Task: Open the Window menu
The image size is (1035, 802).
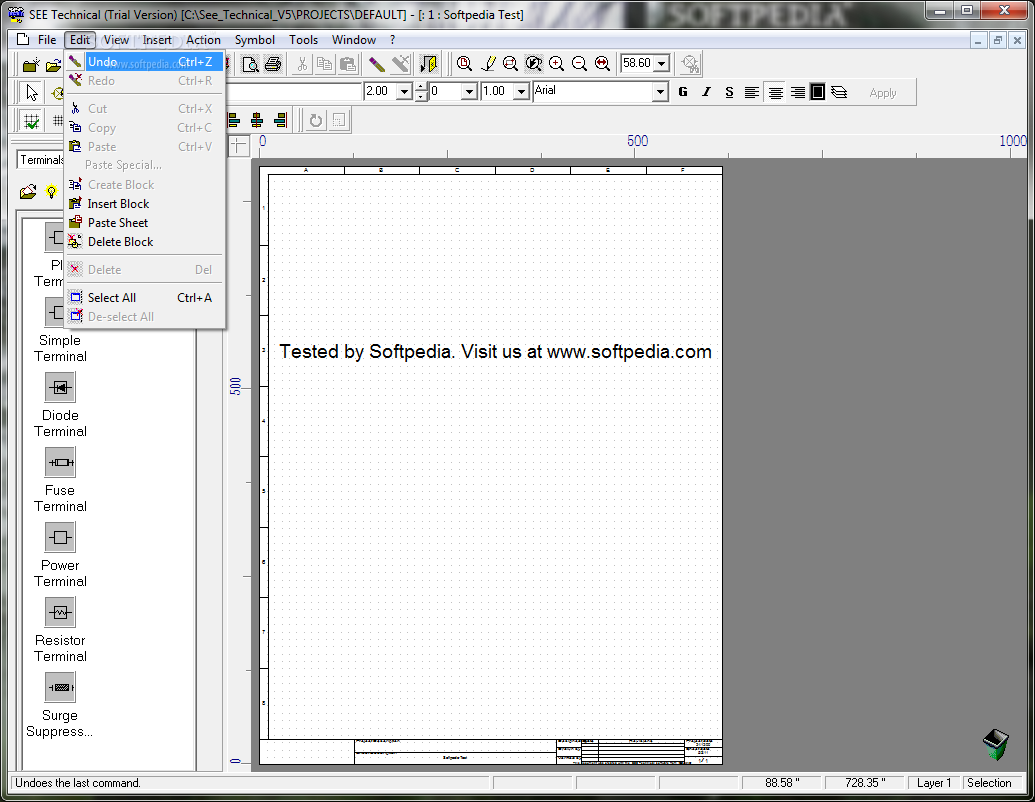Action: point(354,40)
